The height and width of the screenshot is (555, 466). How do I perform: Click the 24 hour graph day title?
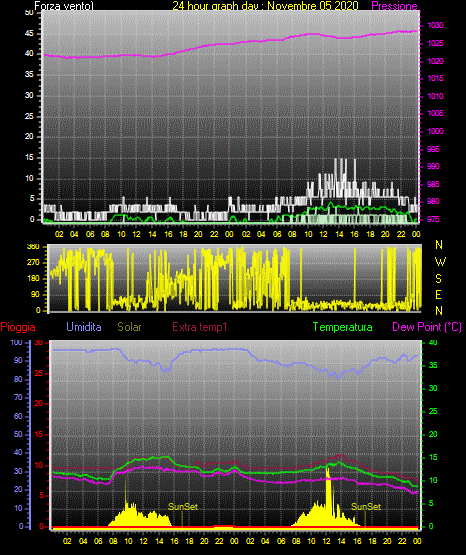tap(265, 6)
